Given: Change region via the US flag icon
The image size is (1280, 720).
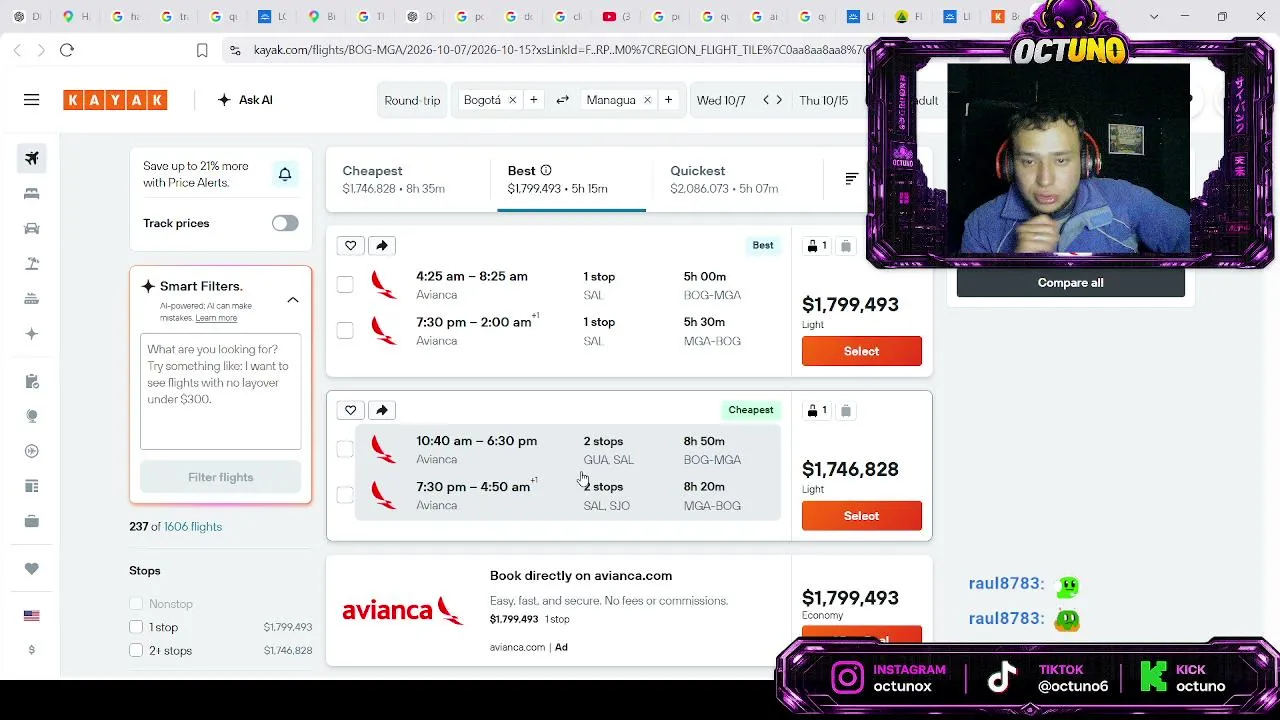Looking at the screenshot, I should coord(32,616).
